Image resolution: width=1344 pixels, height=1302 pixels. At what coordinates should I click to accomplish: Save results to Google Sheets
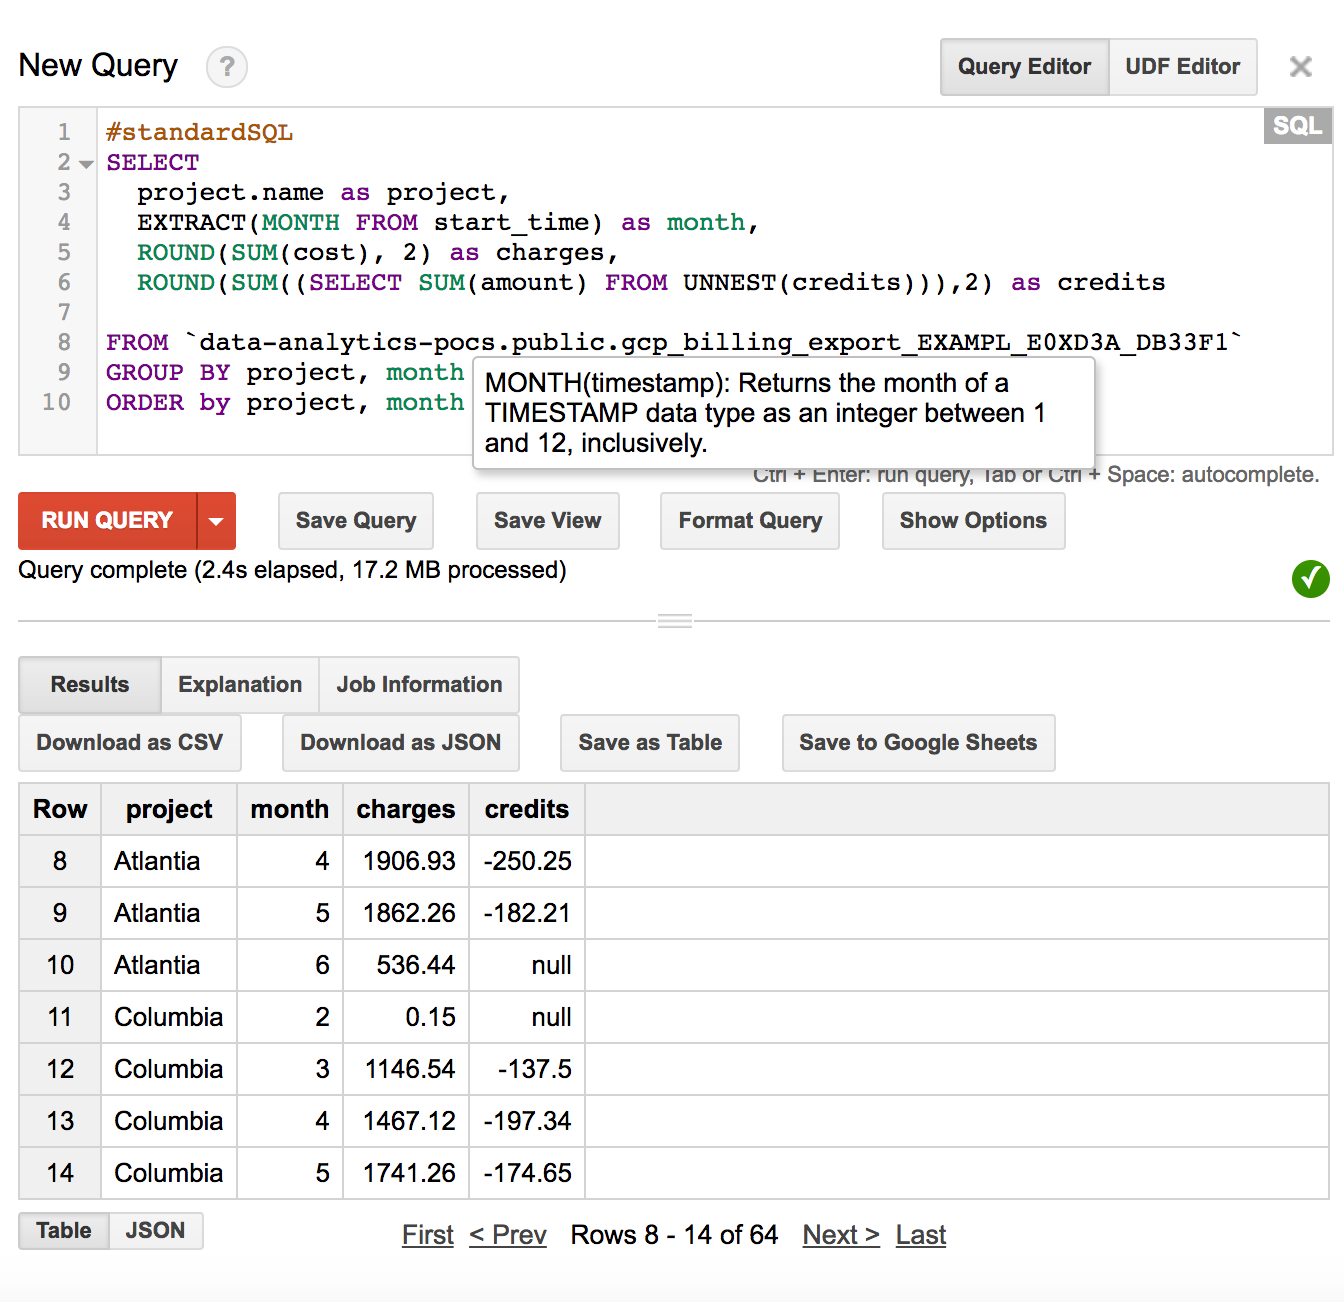pos(918,742)
